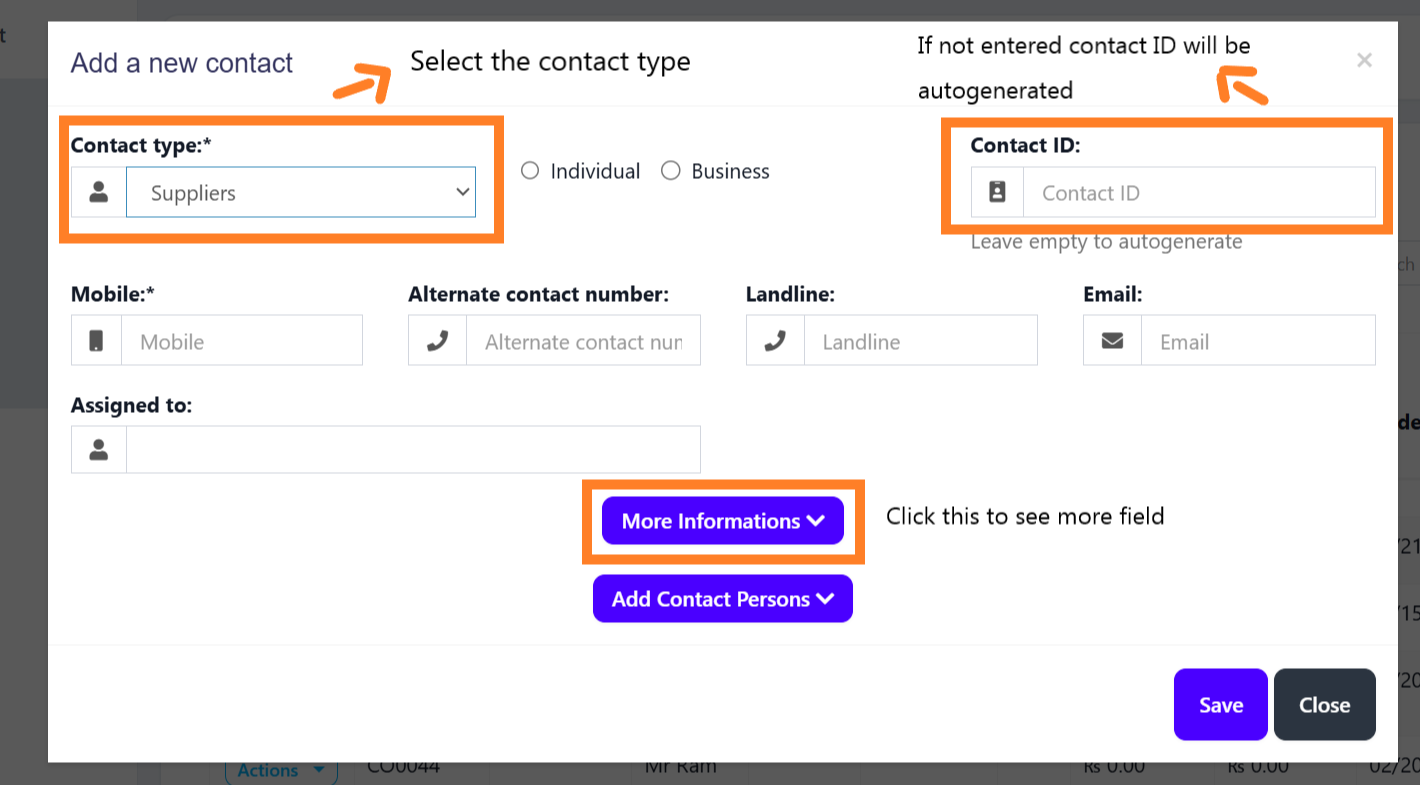Click the envelope icon beside Email field
The height and width of the screenshot is (785, 1420).
[1112, 341]
